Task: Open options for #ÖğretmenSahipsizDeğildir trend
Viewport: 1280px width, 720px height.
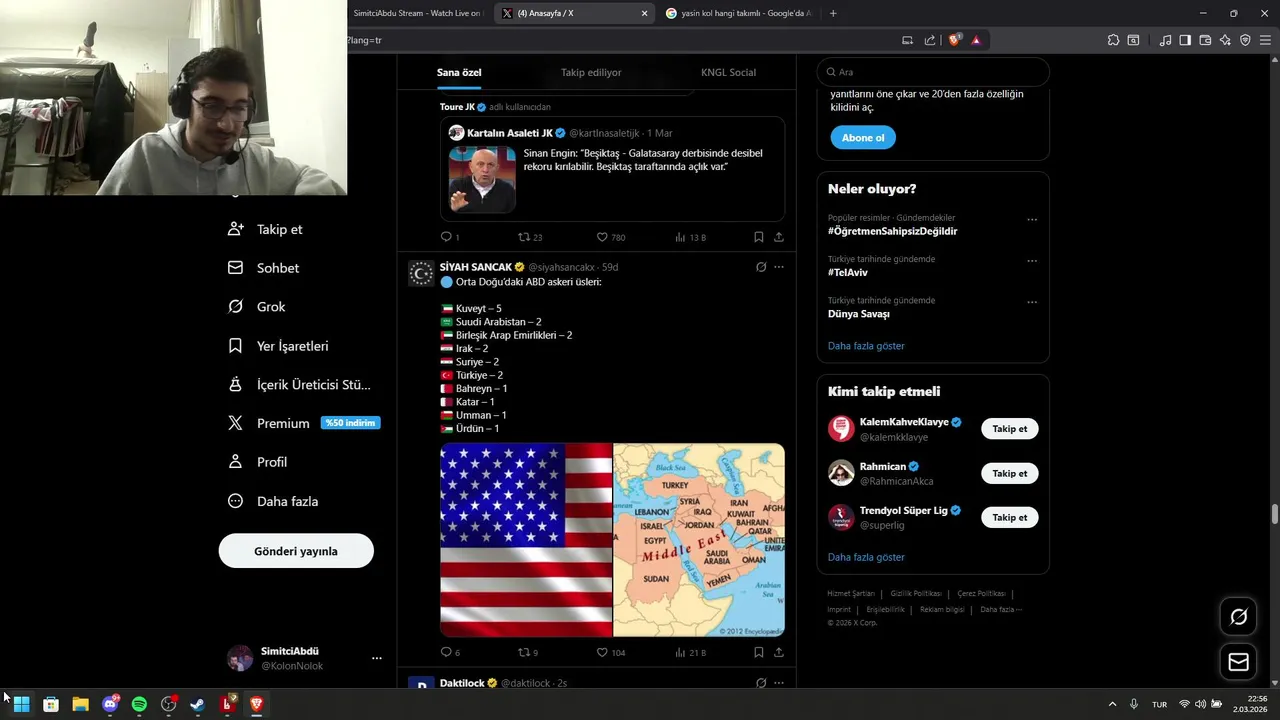Action: point(1032,220)
